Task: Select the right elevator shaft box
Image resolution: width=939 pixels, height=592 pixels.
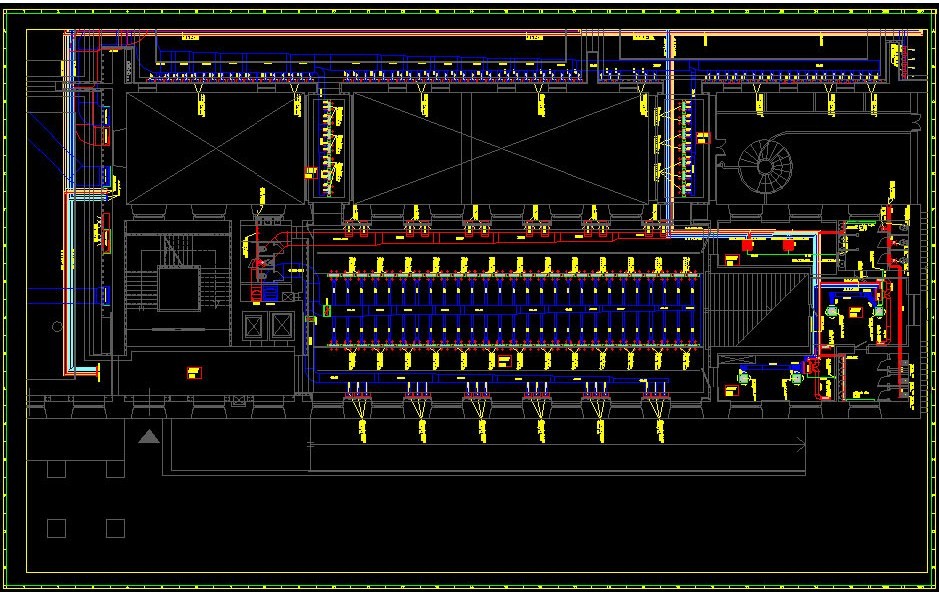Action: click(x=282, y=325)
